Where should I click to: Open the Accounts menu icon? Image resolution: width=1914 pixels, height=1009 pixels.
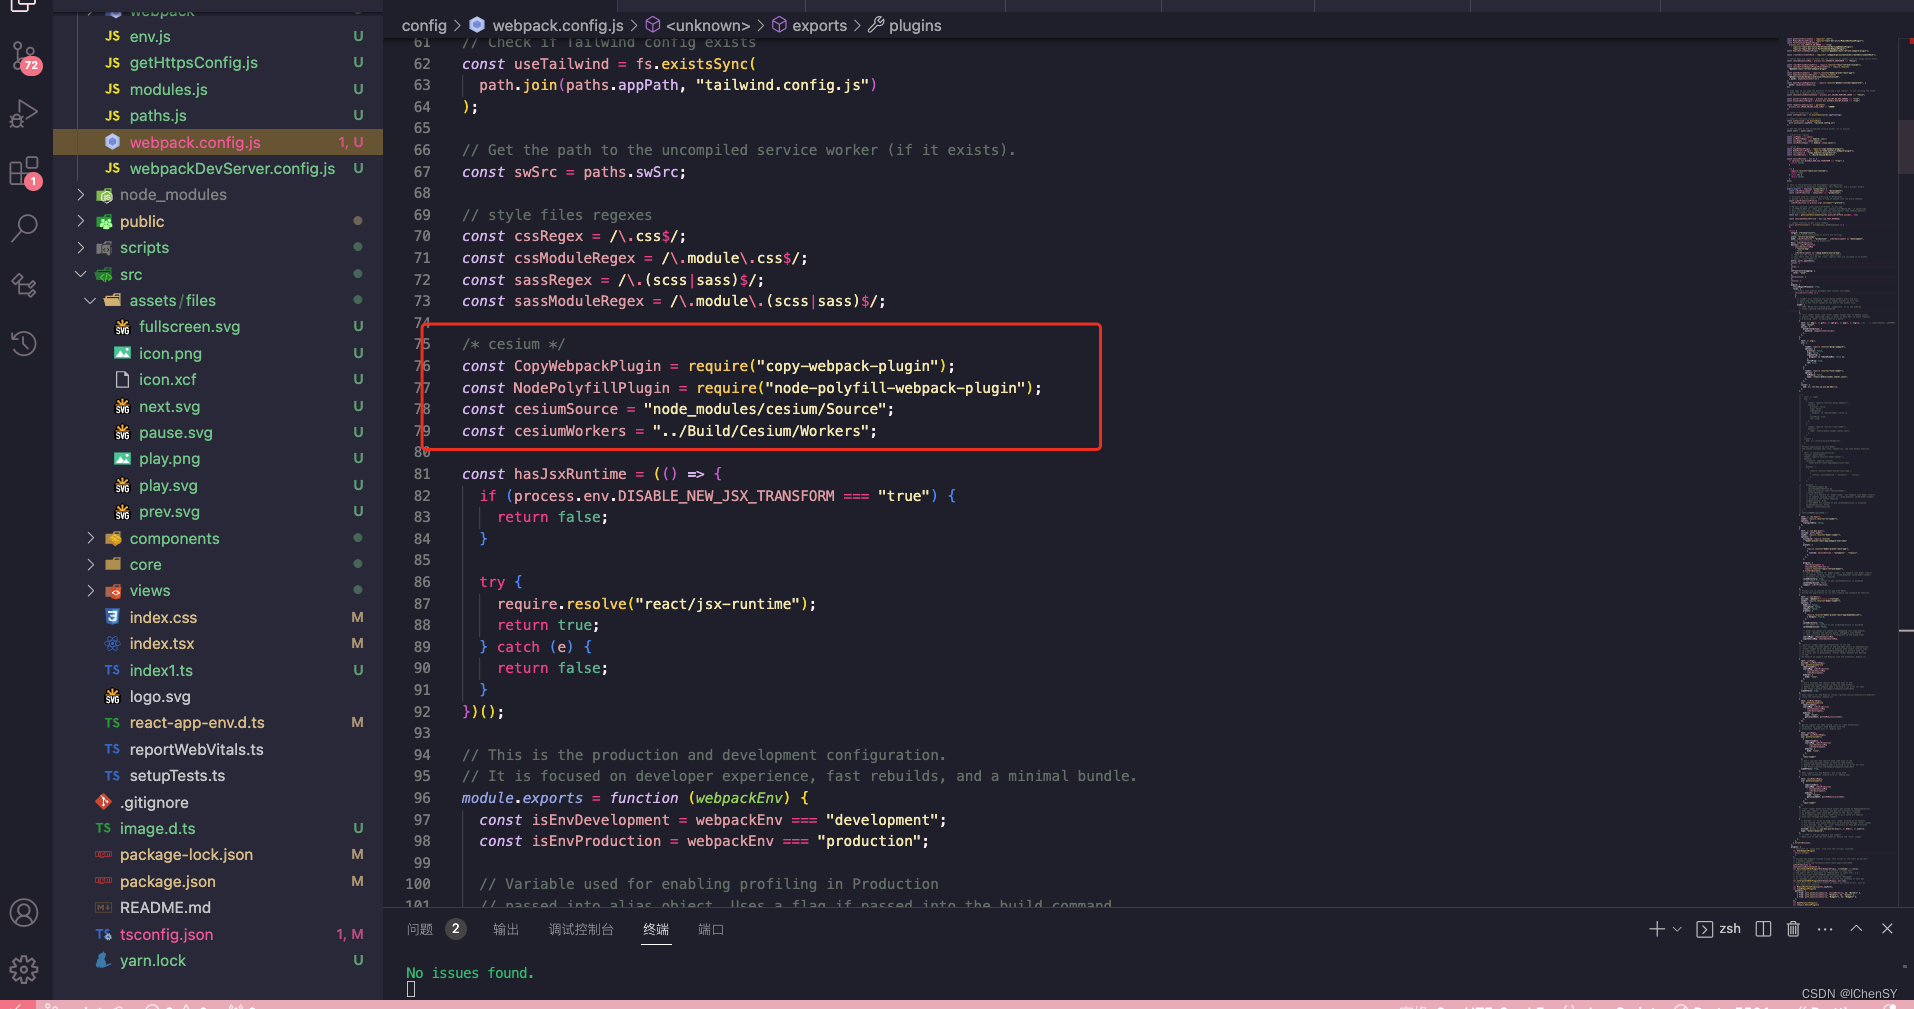24,912
